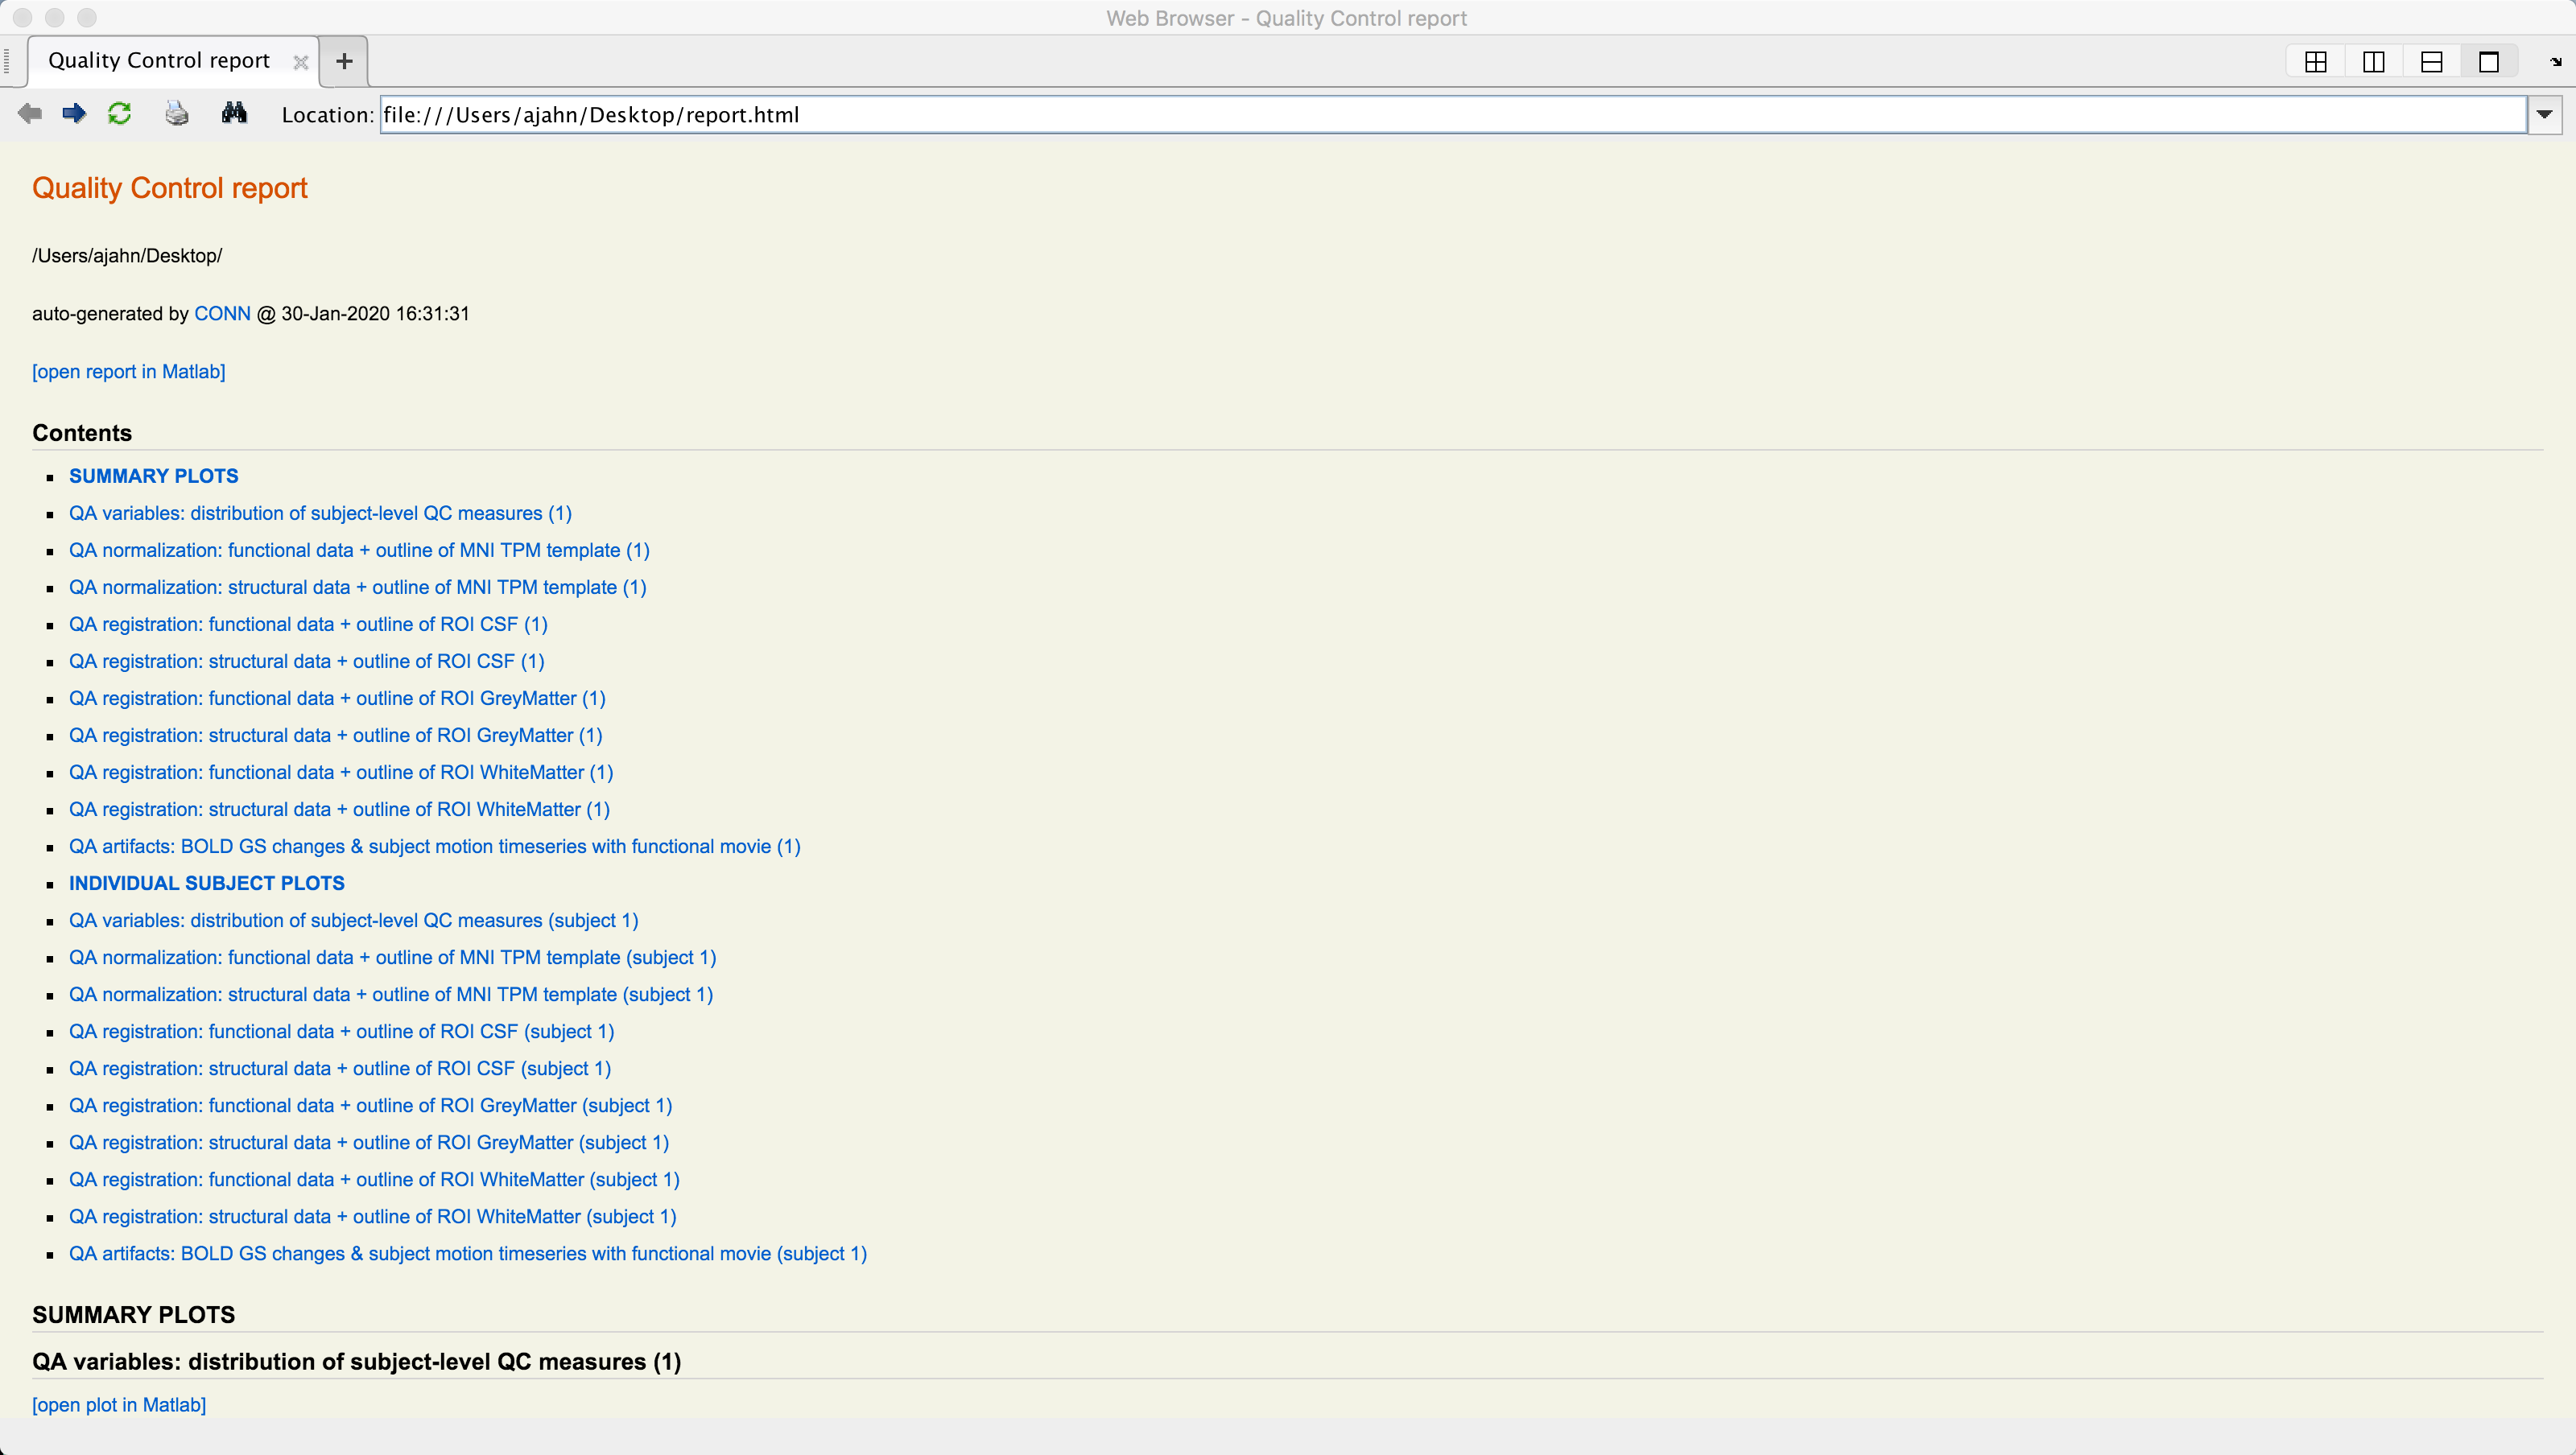2576x1455 pixels.
Task: Click the SUMMARY PLOTS section heading below contents
Action: [x=134, y=1315]
